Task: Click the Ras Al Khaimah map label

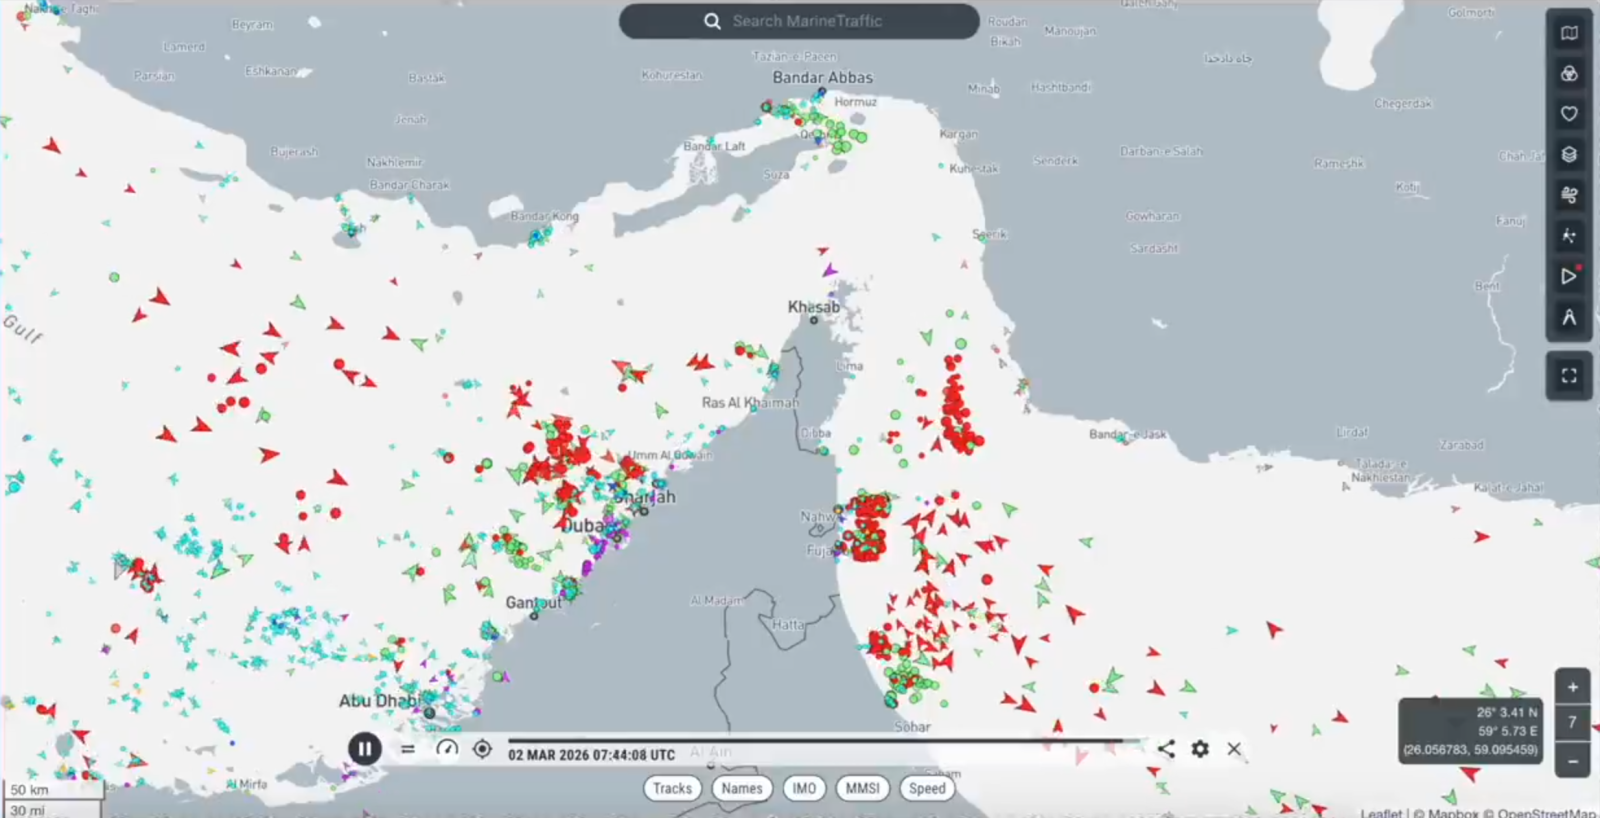Action: click(750, 402)
